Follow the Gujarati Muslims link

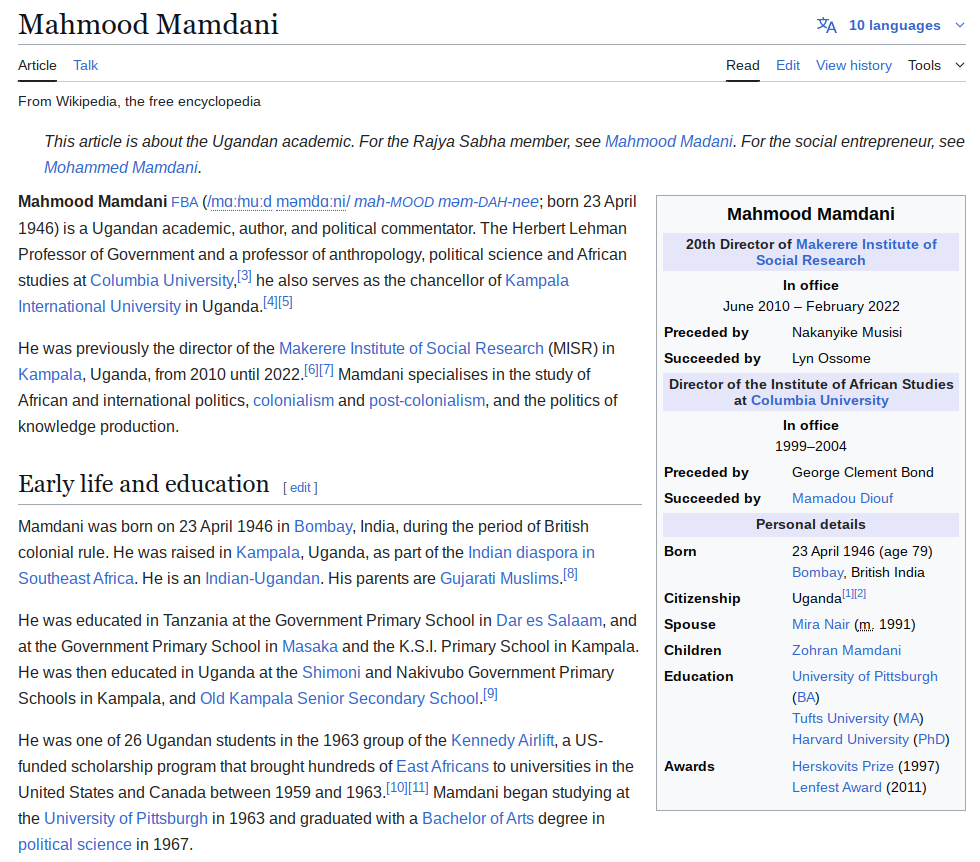(499, 579)
